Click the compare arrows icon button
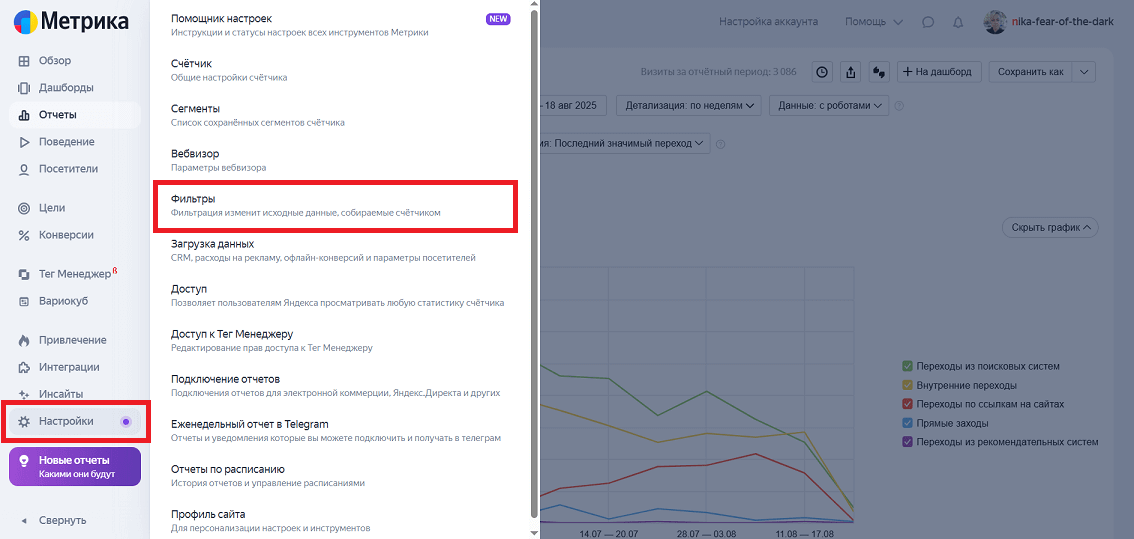The height and width of the screenshot is (539, 1134). (x=880, y=72)
